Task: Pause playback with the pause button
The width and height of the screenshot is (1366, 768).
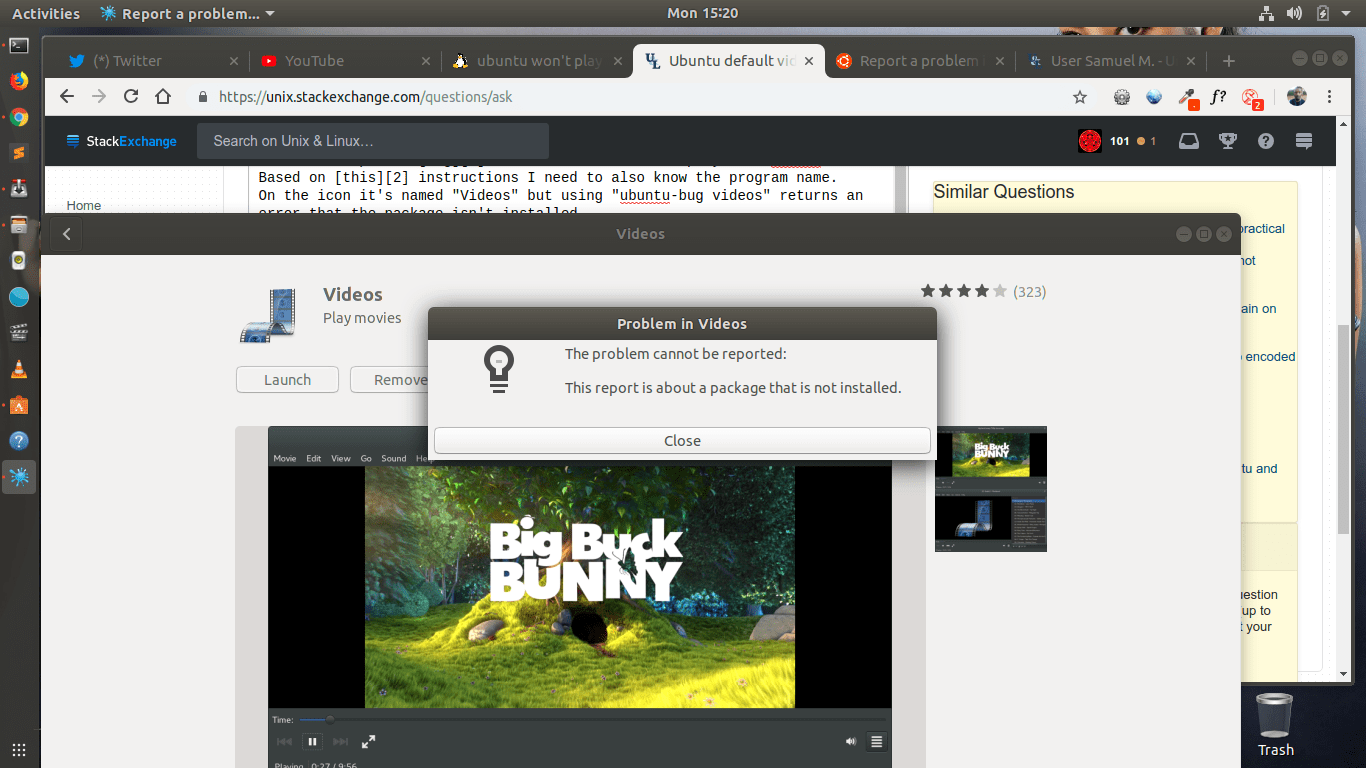Action: pyautogui.click(x=311, y=741)
